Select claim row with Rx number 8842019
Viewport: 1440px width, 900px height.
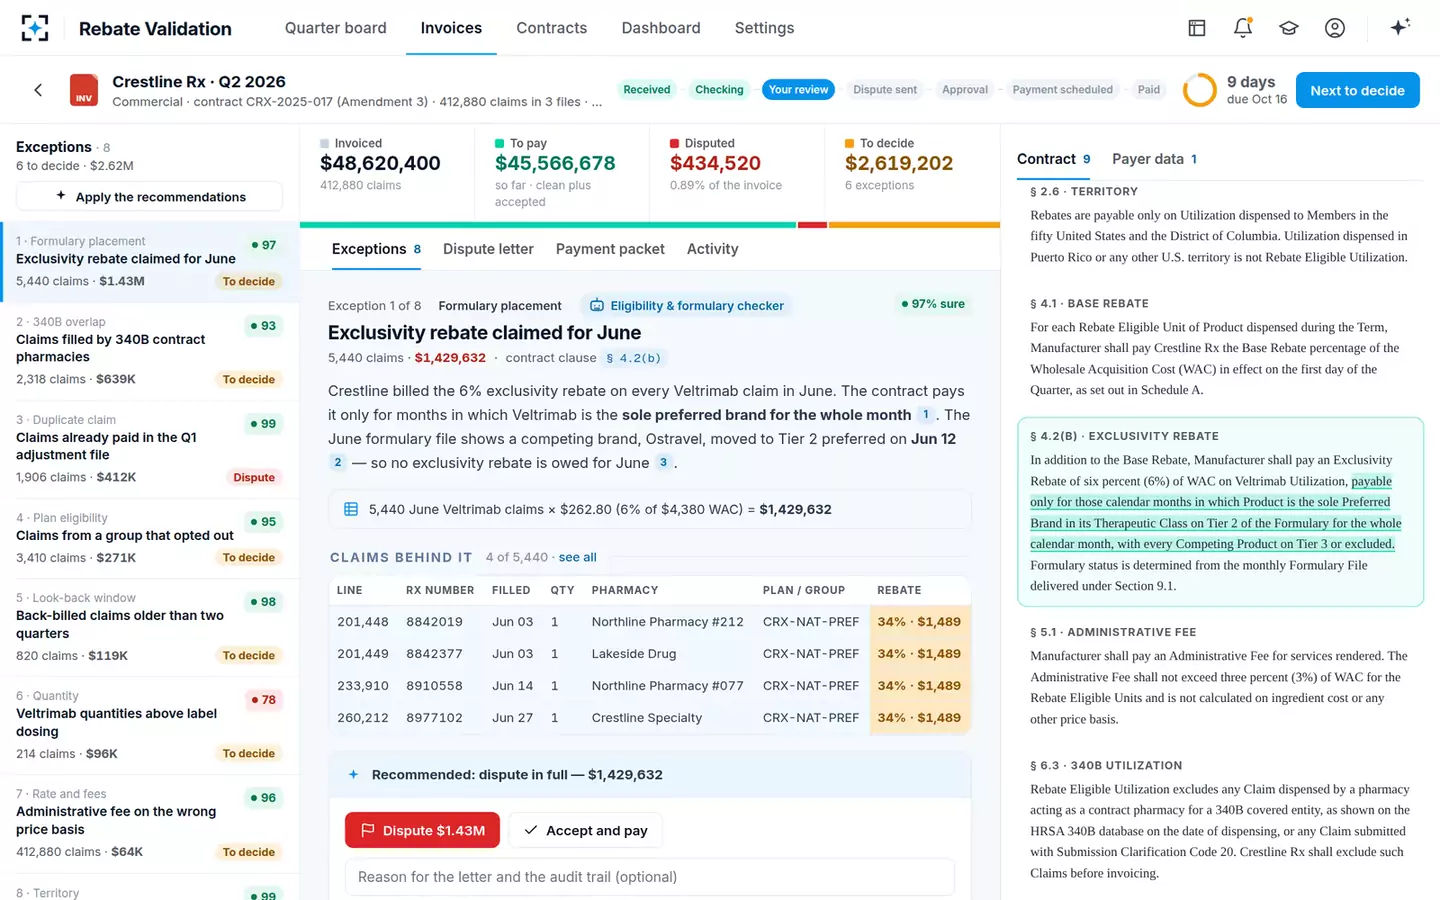[x=650, y=622]
